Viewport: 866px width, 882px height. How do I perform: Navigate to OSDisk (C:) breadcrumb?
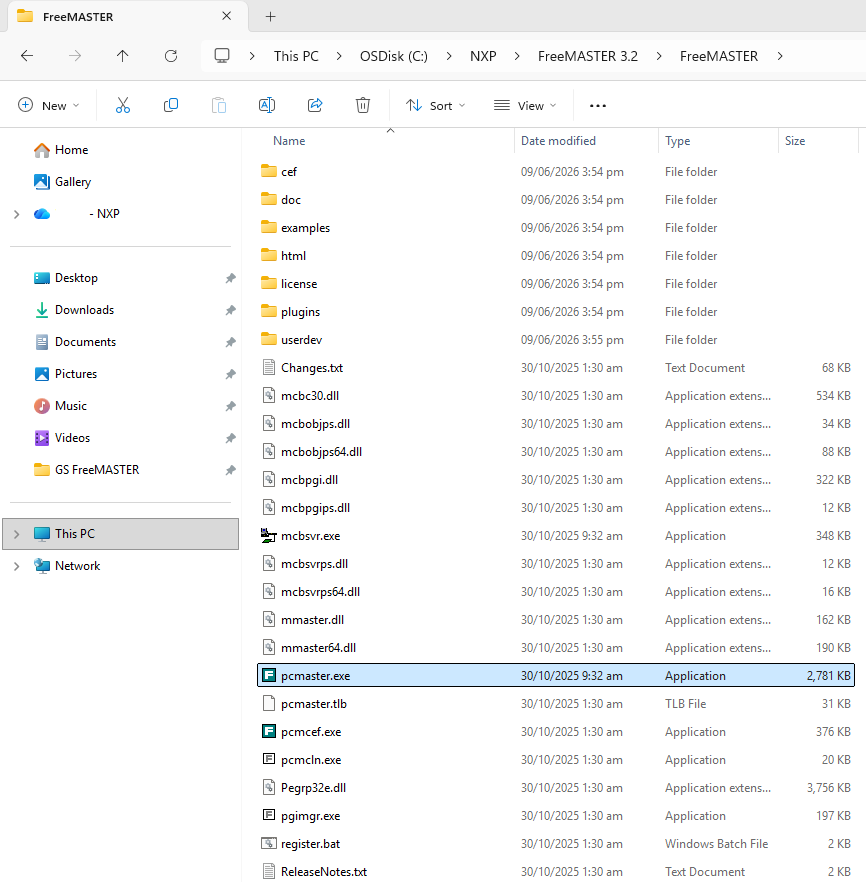[394, 56]
